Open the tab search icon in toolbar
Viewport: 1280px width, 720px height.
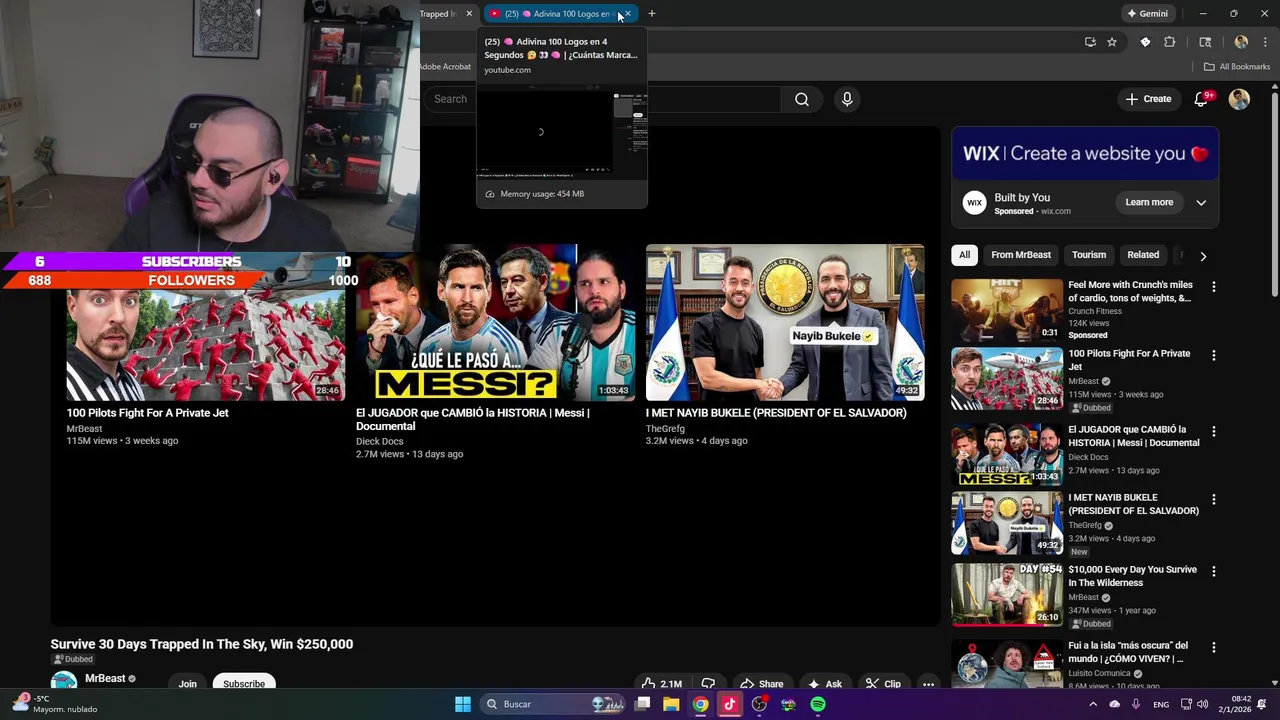1205,42
